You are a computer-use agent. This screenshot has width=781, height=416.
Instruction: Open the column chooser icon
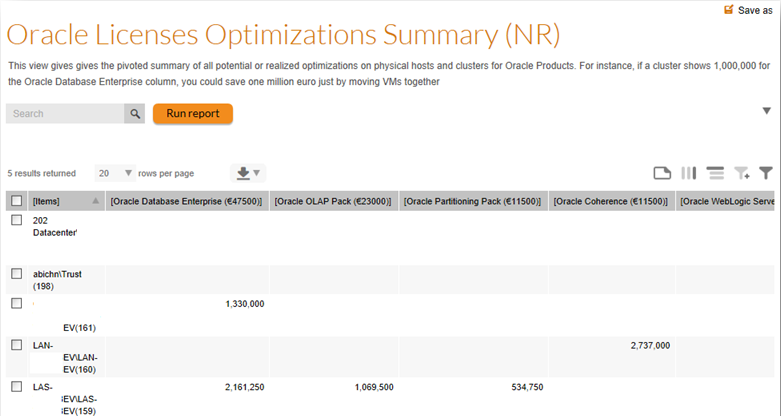tap(689, 173)
